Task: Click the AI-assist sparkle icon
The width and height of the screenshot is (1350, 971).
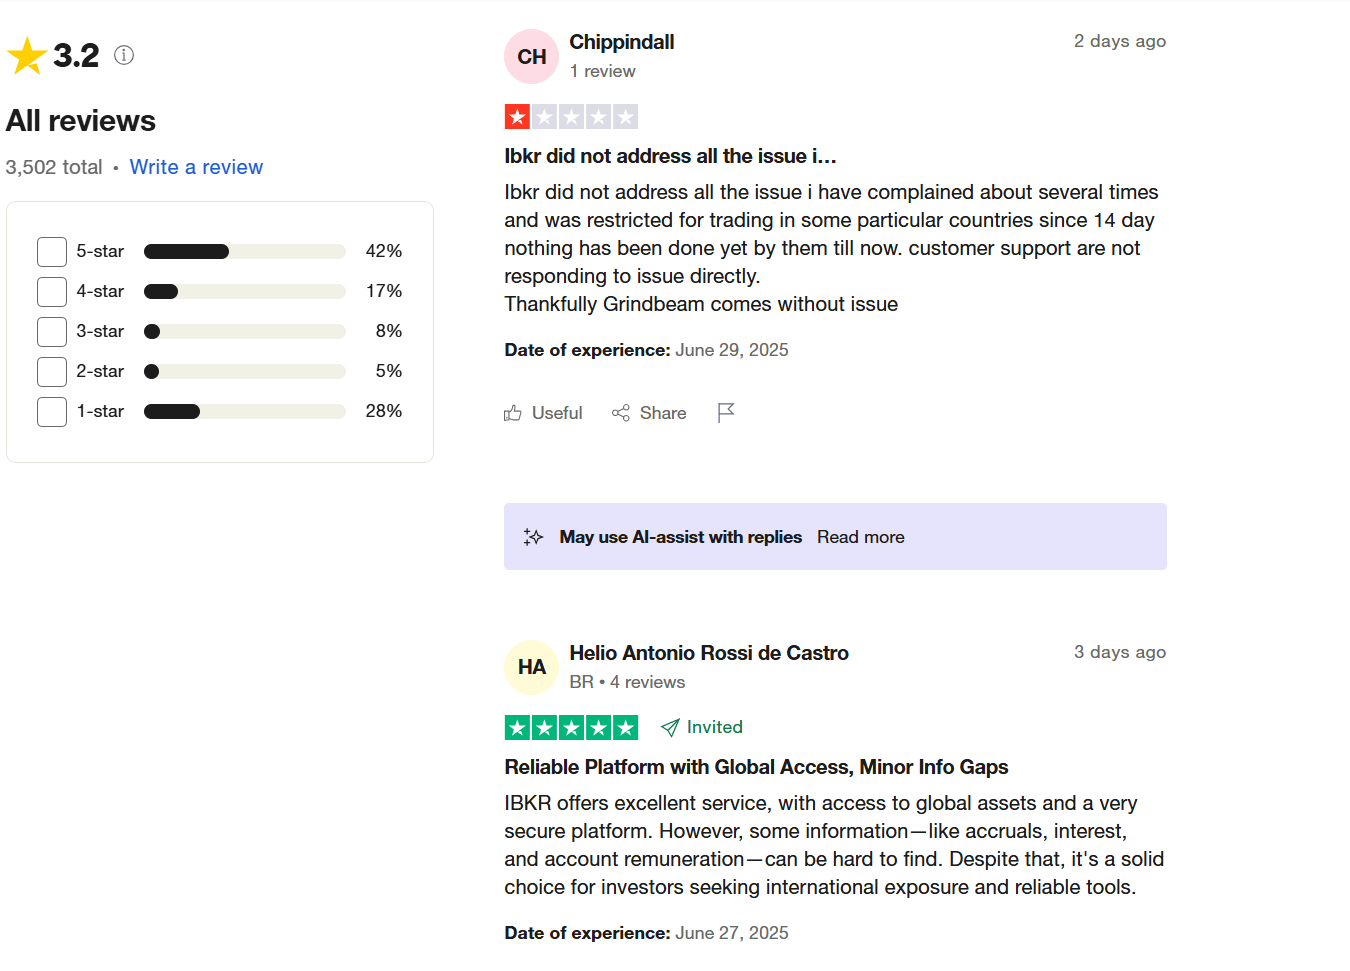Action: coord(533,537)
